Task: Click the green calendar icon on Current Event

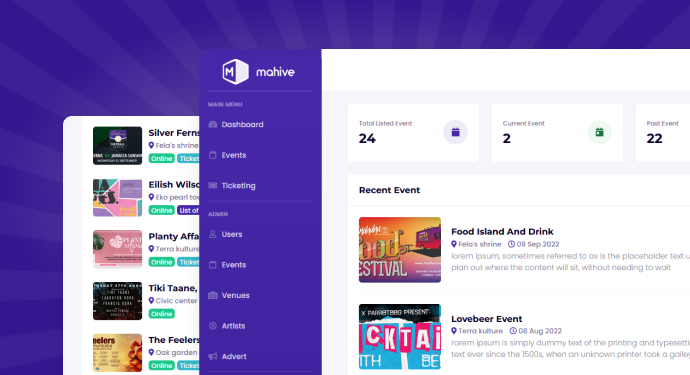Action: click(x=599, y=132)
